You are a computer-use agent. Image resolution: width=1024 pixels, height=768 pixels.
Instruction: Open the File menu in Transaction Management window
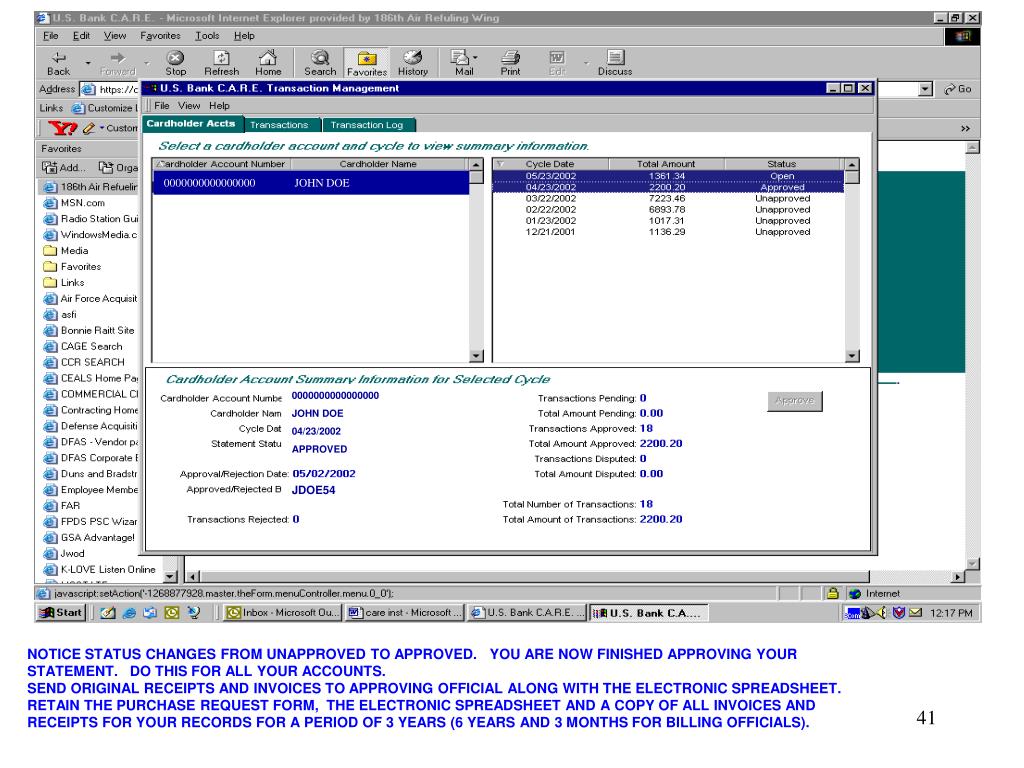[161, 106]
